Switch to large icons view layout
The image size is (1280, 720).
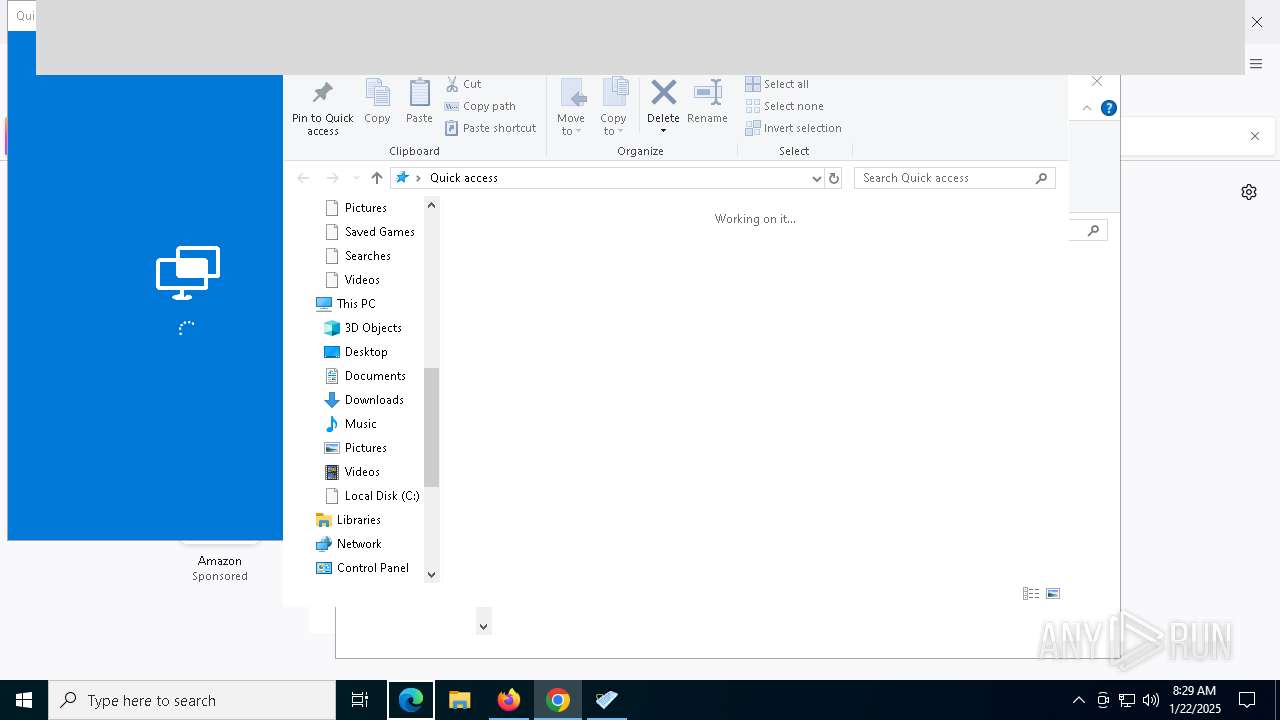1053,593
